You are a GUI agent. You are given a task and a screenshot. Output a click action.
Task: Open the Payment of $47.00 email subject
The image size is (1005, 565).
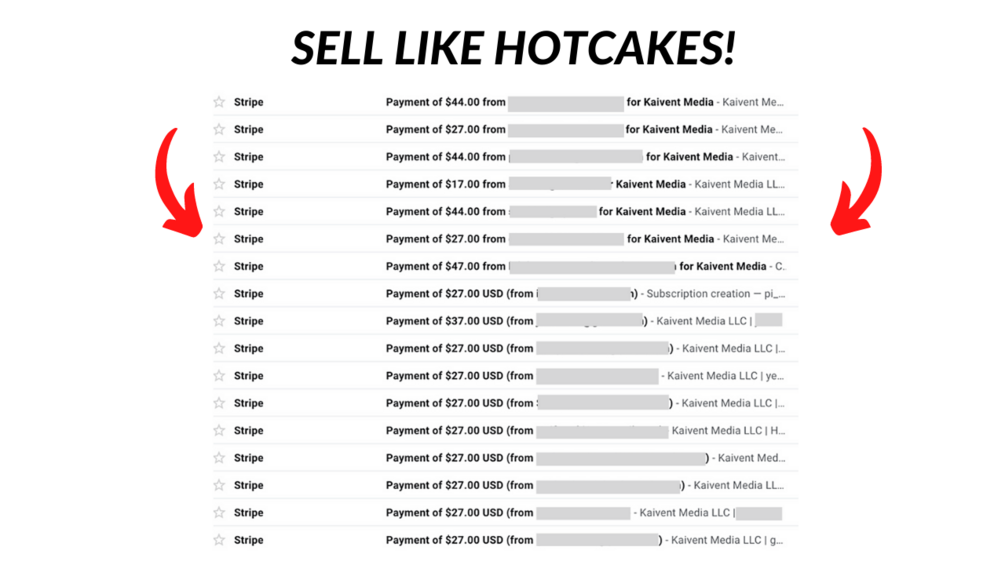(x=445, y=266)
